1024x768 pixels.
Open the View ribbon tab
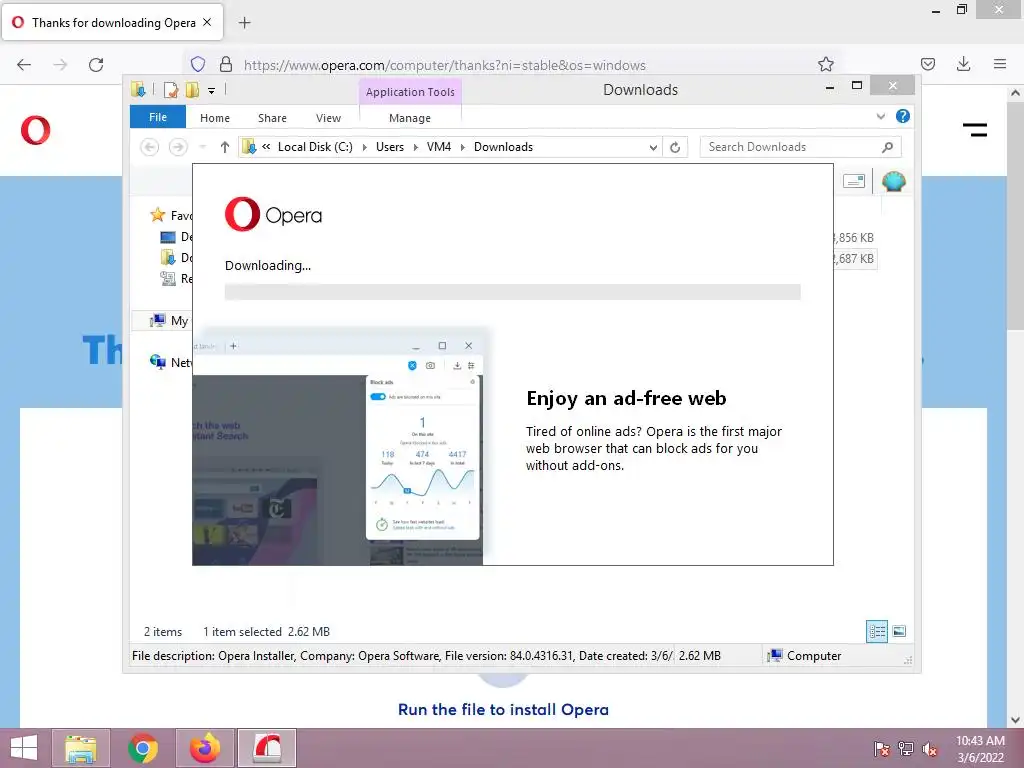(x=328, y=118)
